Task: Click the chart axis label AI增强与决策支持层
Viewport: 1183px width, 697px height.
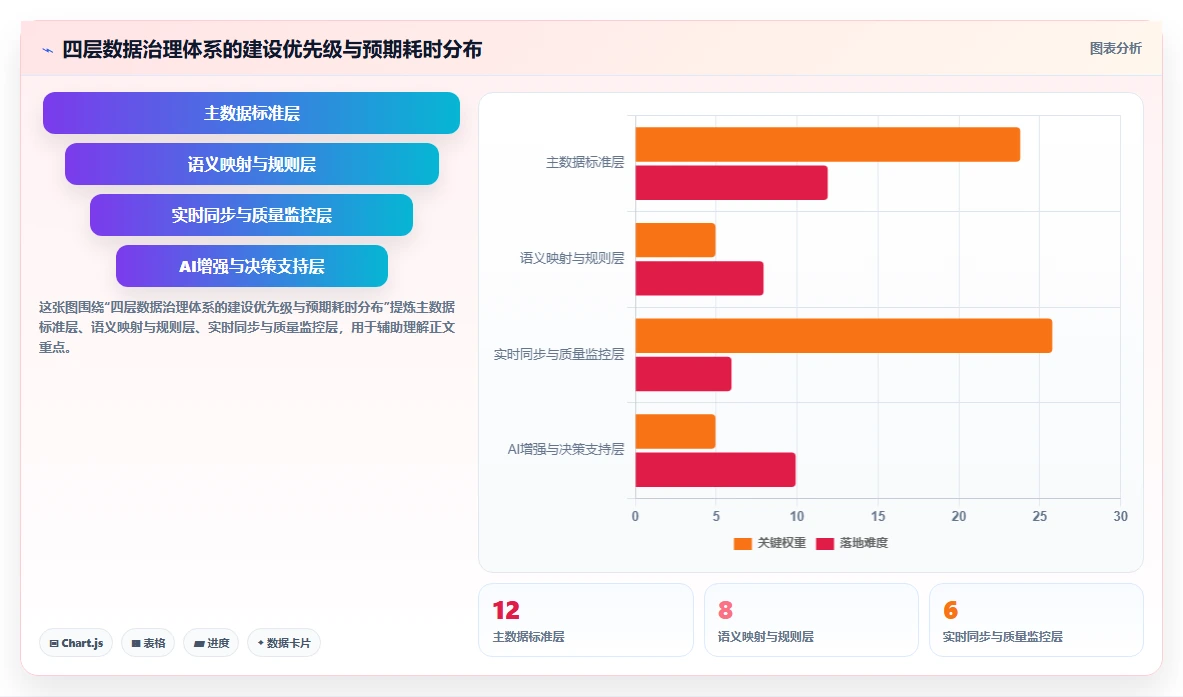Action: (x=566, y=450)
